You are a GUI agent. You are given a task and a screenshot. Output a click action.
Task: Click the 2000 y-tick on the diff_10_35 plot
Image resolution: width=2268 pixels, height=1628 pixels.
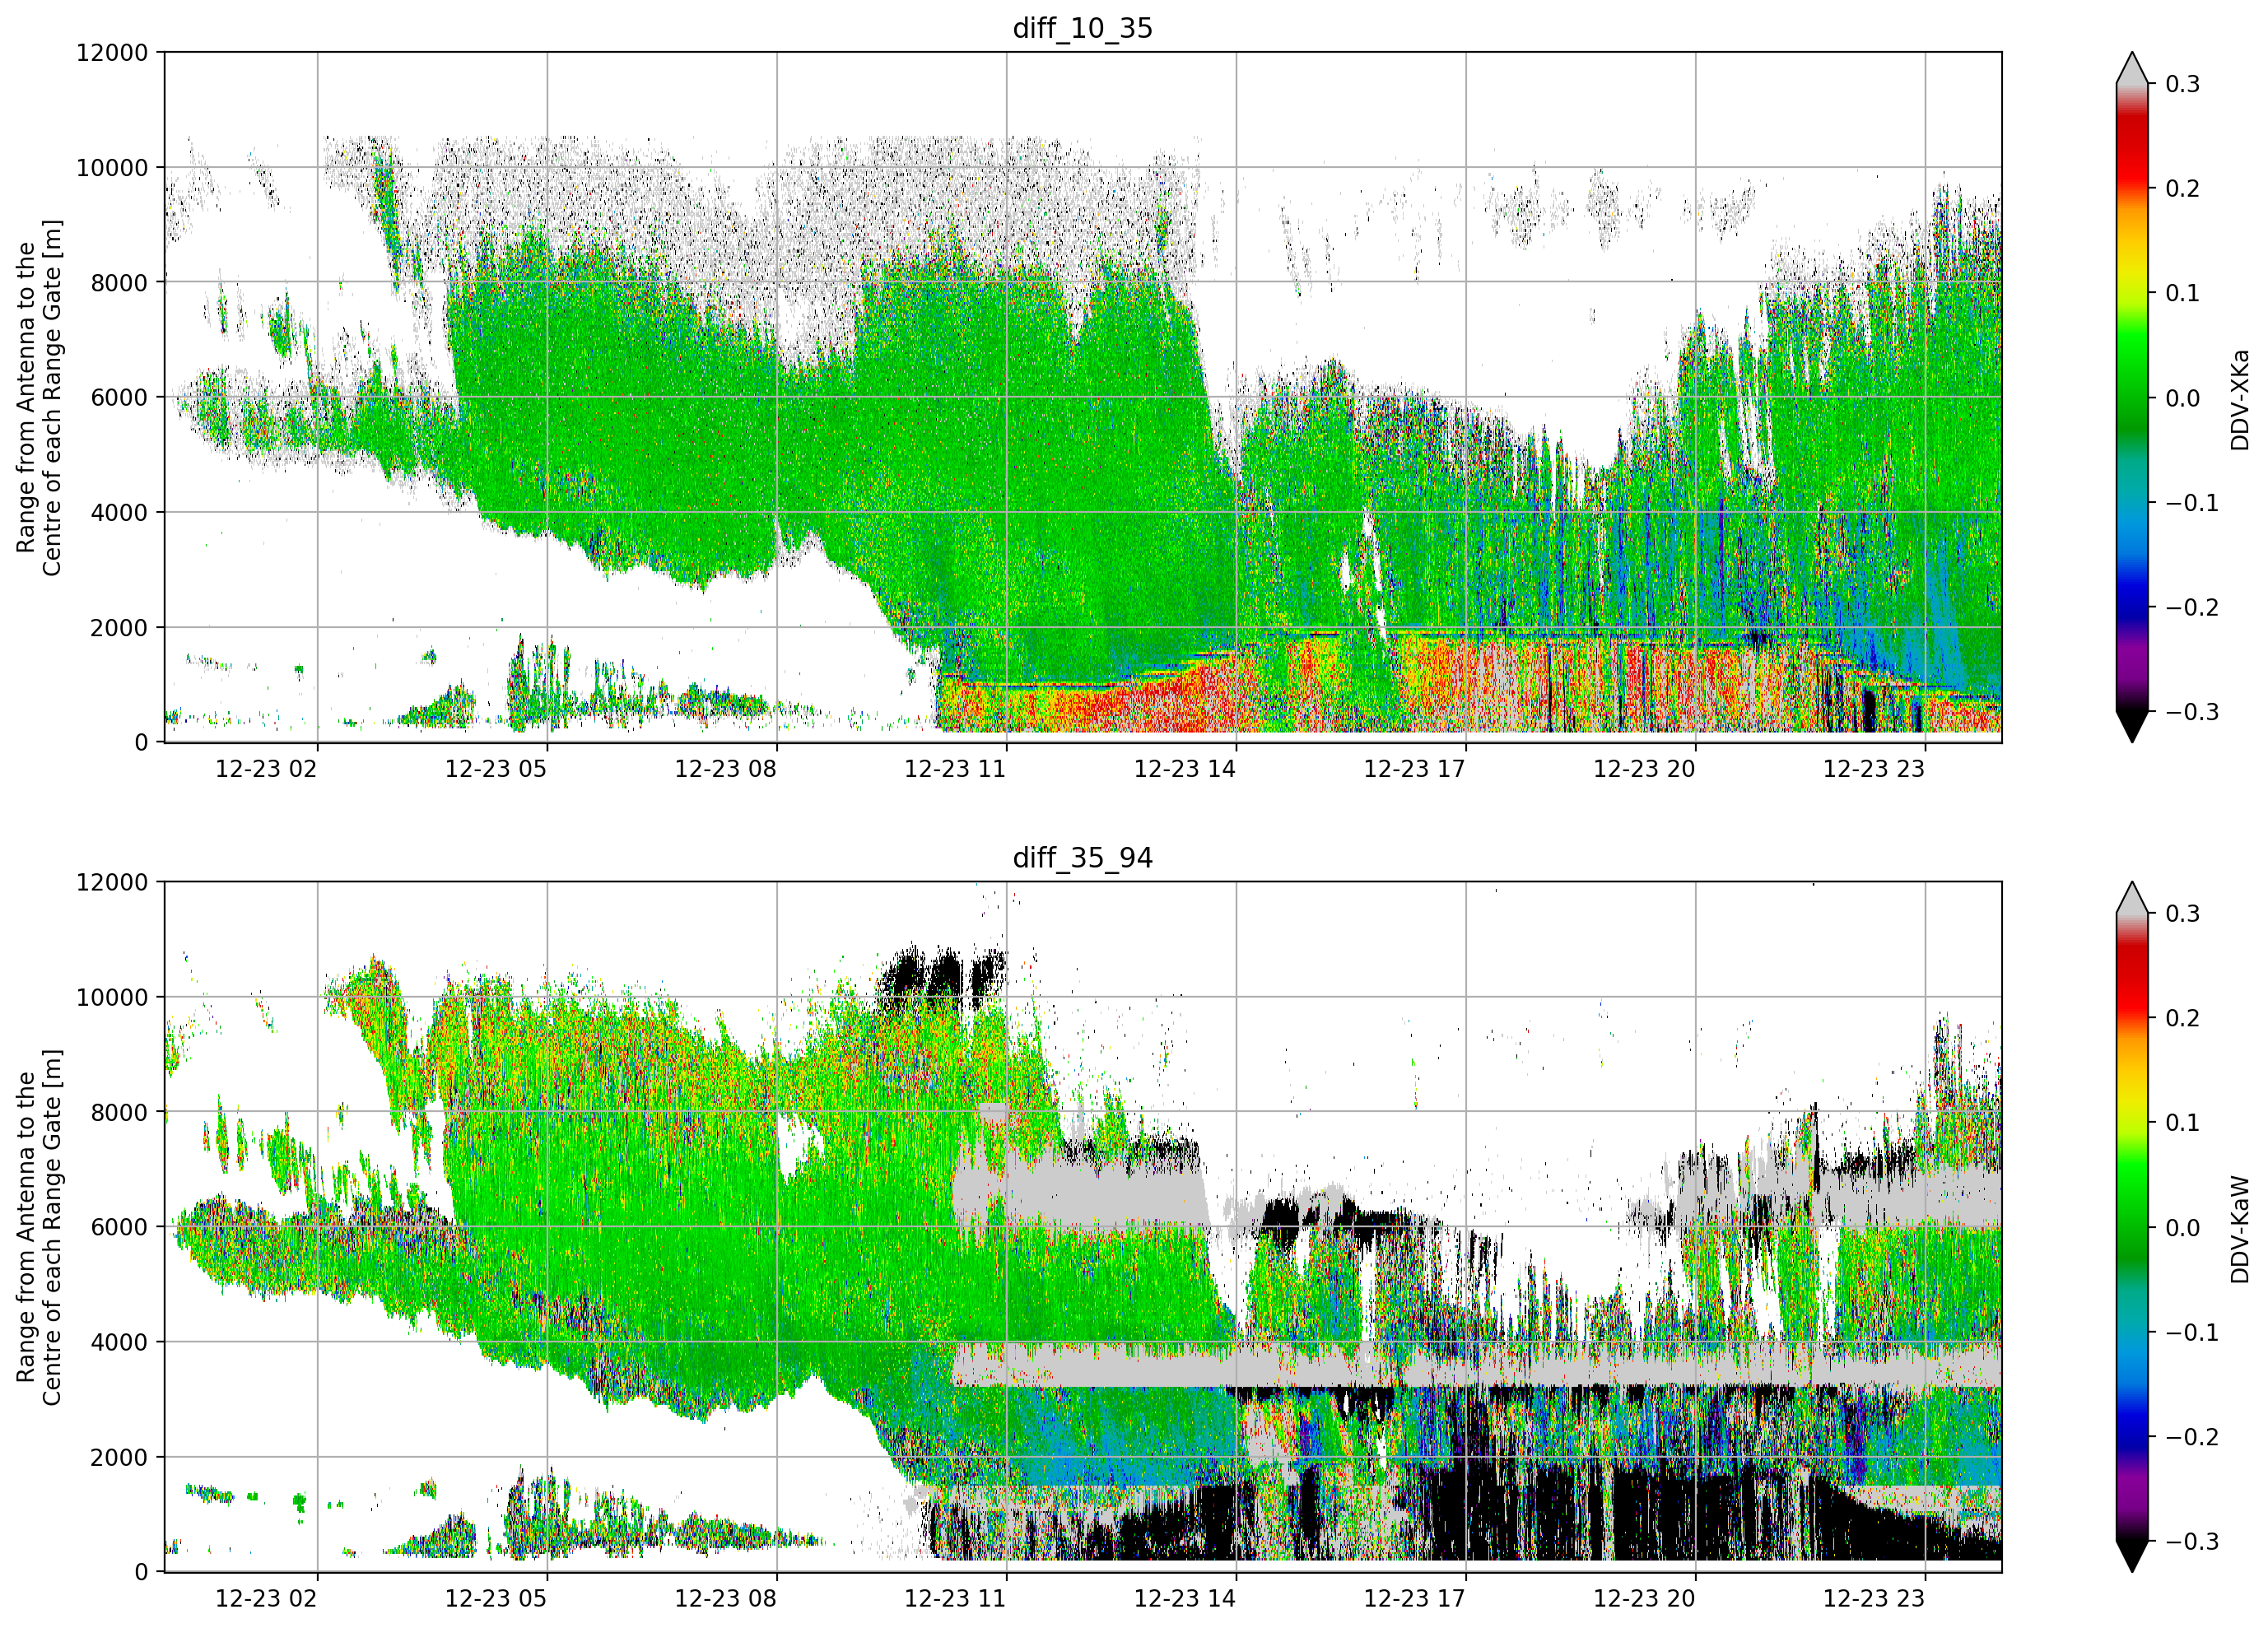(x=119, y=627)
